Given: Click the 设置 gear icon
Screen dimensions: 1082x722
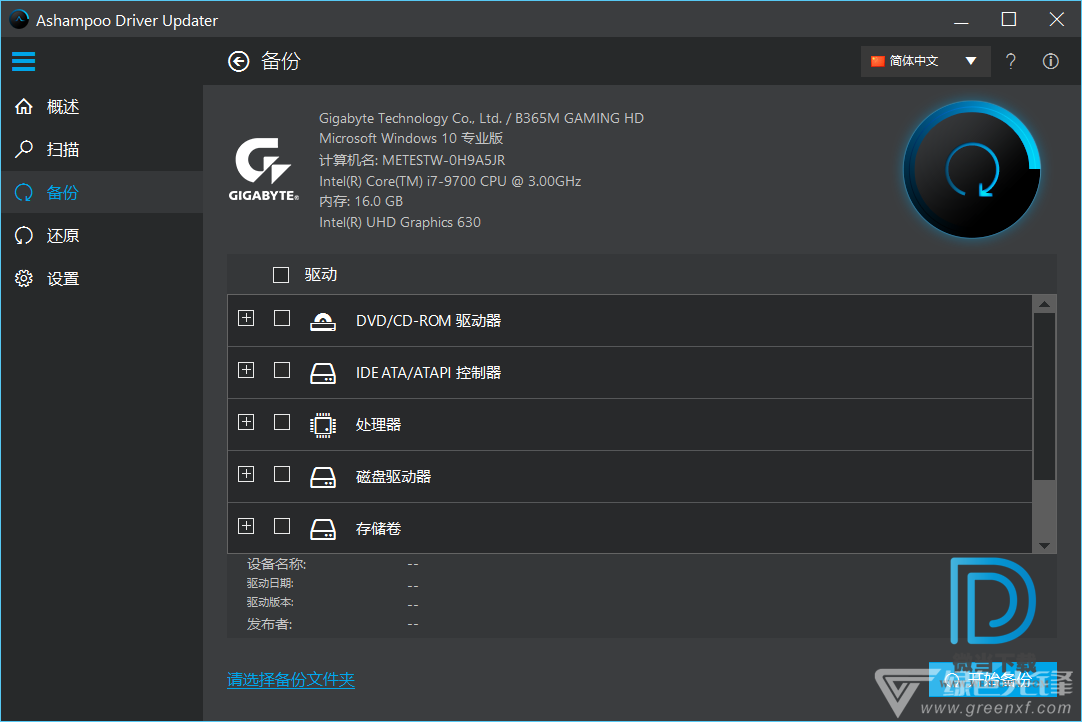Looking at the screenshot, I should pyautogui.click(x=24, y=278).
